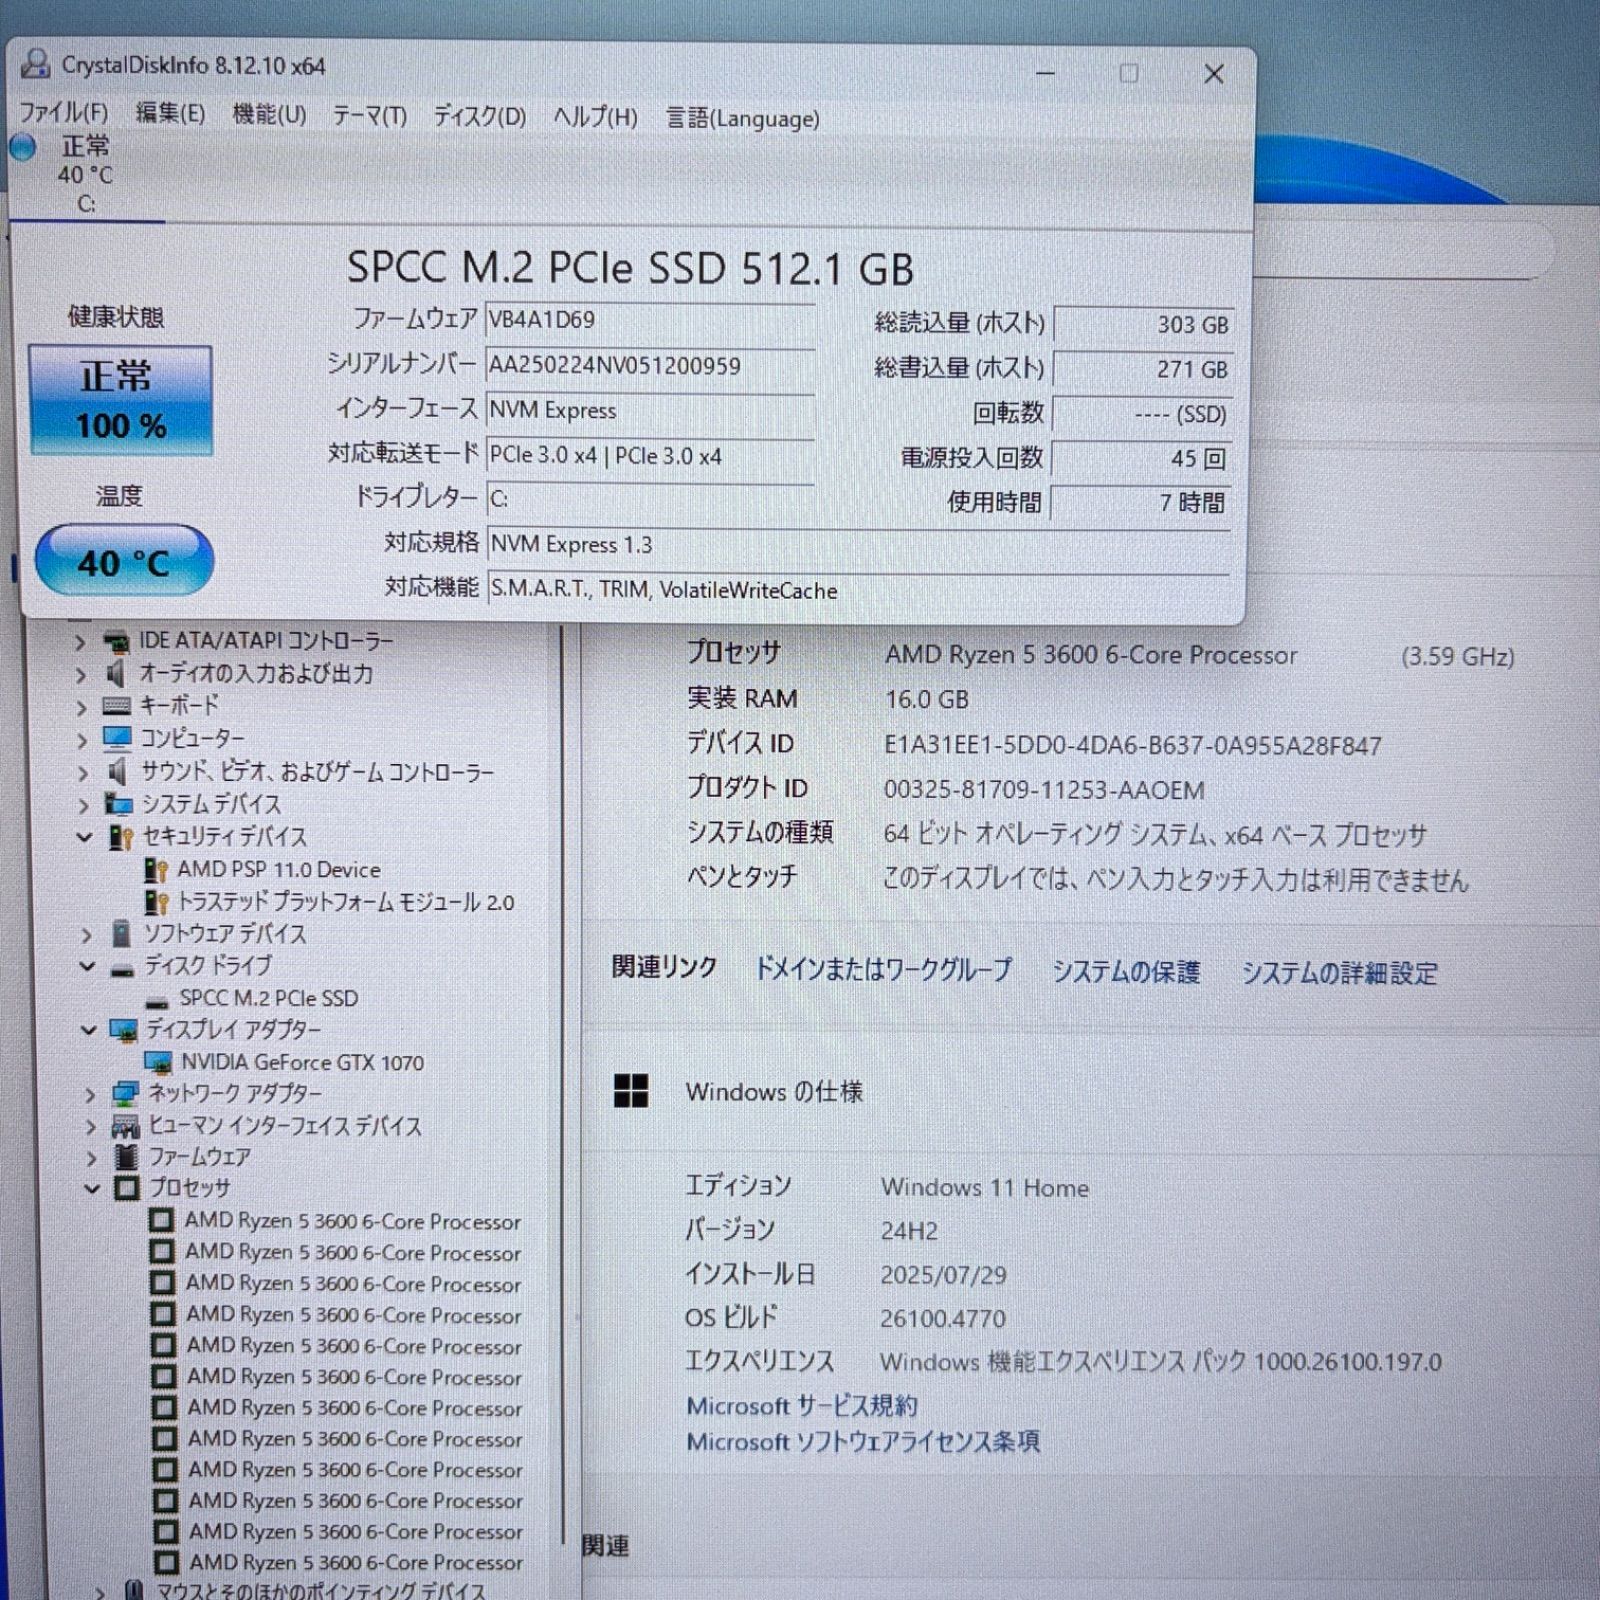Click the ヒューマン インターフェイス デバイス icon
Viewport: 1600px width, 1600px height.
point(125,1127)
